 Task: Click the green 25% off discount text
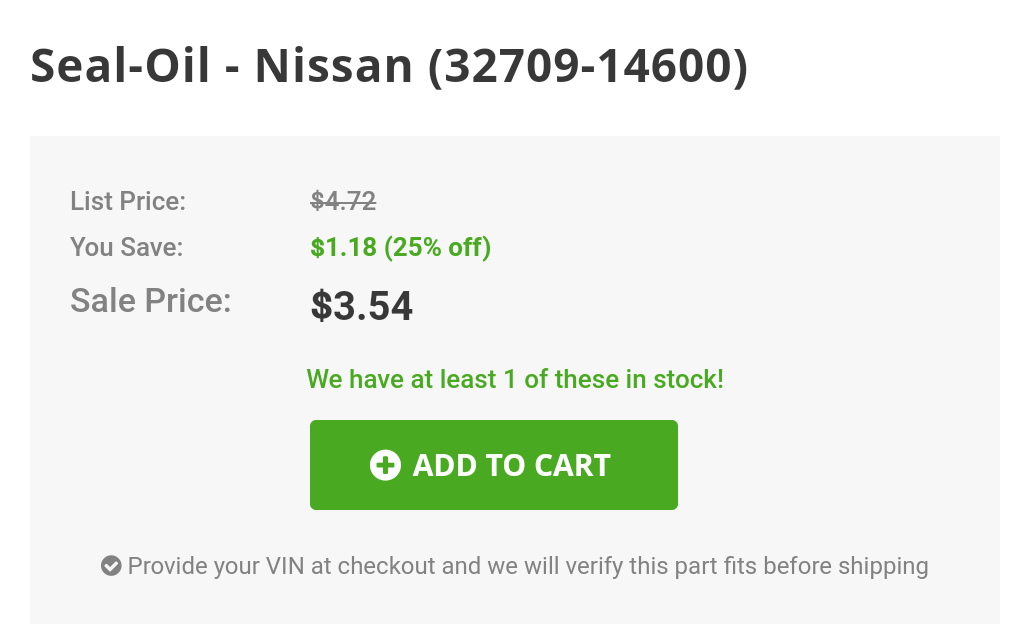coord(438,247)
